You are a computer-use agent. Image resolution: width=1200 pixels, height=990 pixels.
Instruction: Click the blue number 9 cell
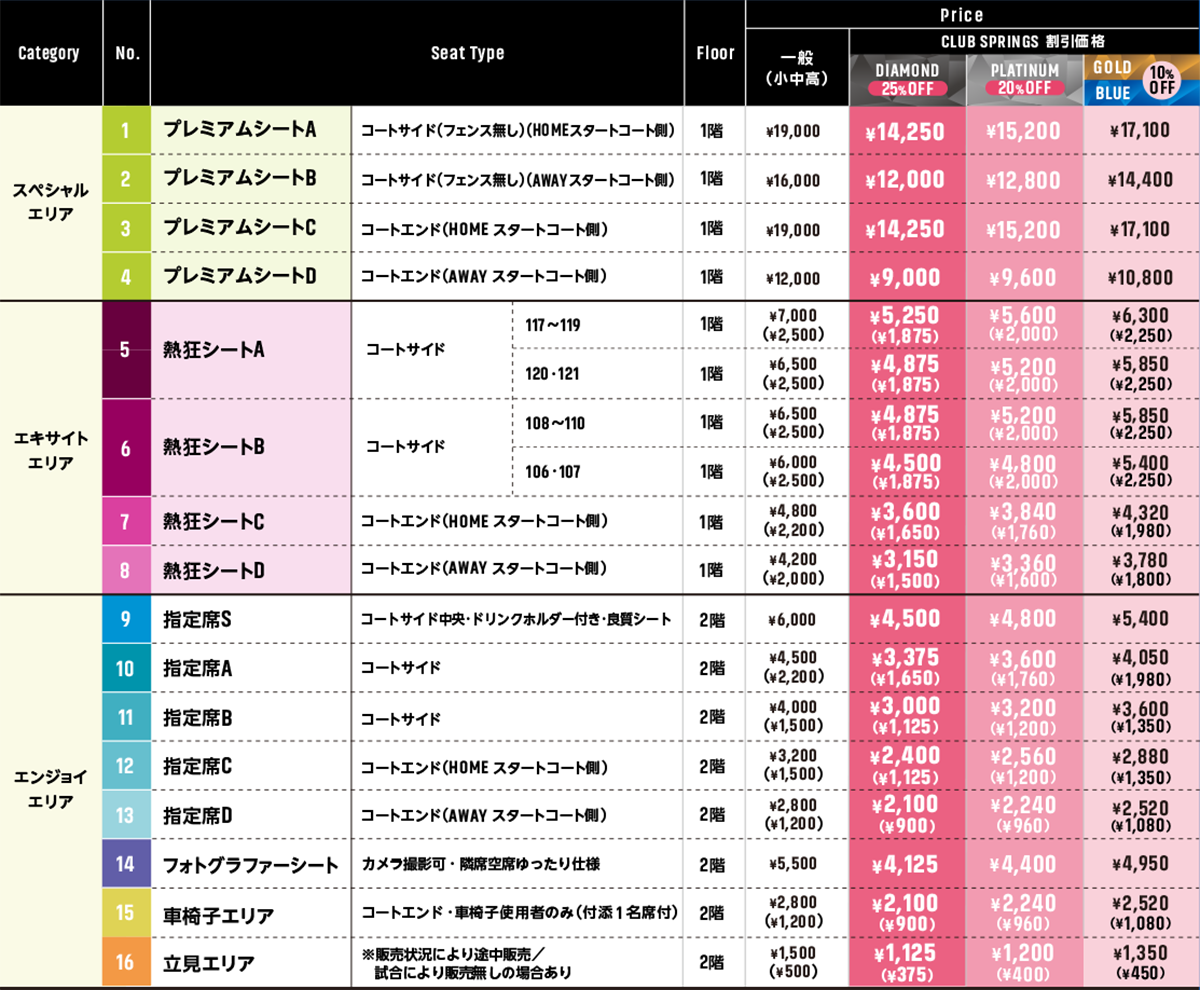(126, 620)
